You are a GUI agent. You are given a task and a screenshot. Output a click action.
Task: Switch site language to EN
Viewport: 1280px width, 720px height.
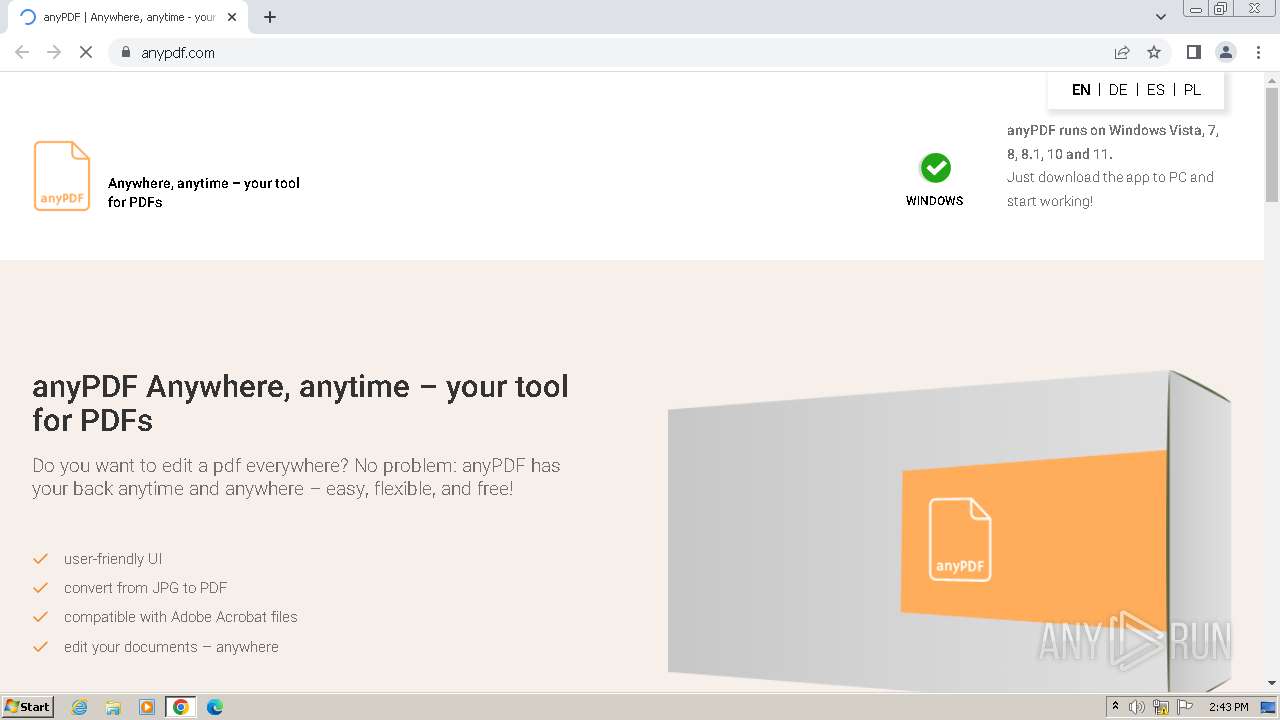tap(1081, 90)
